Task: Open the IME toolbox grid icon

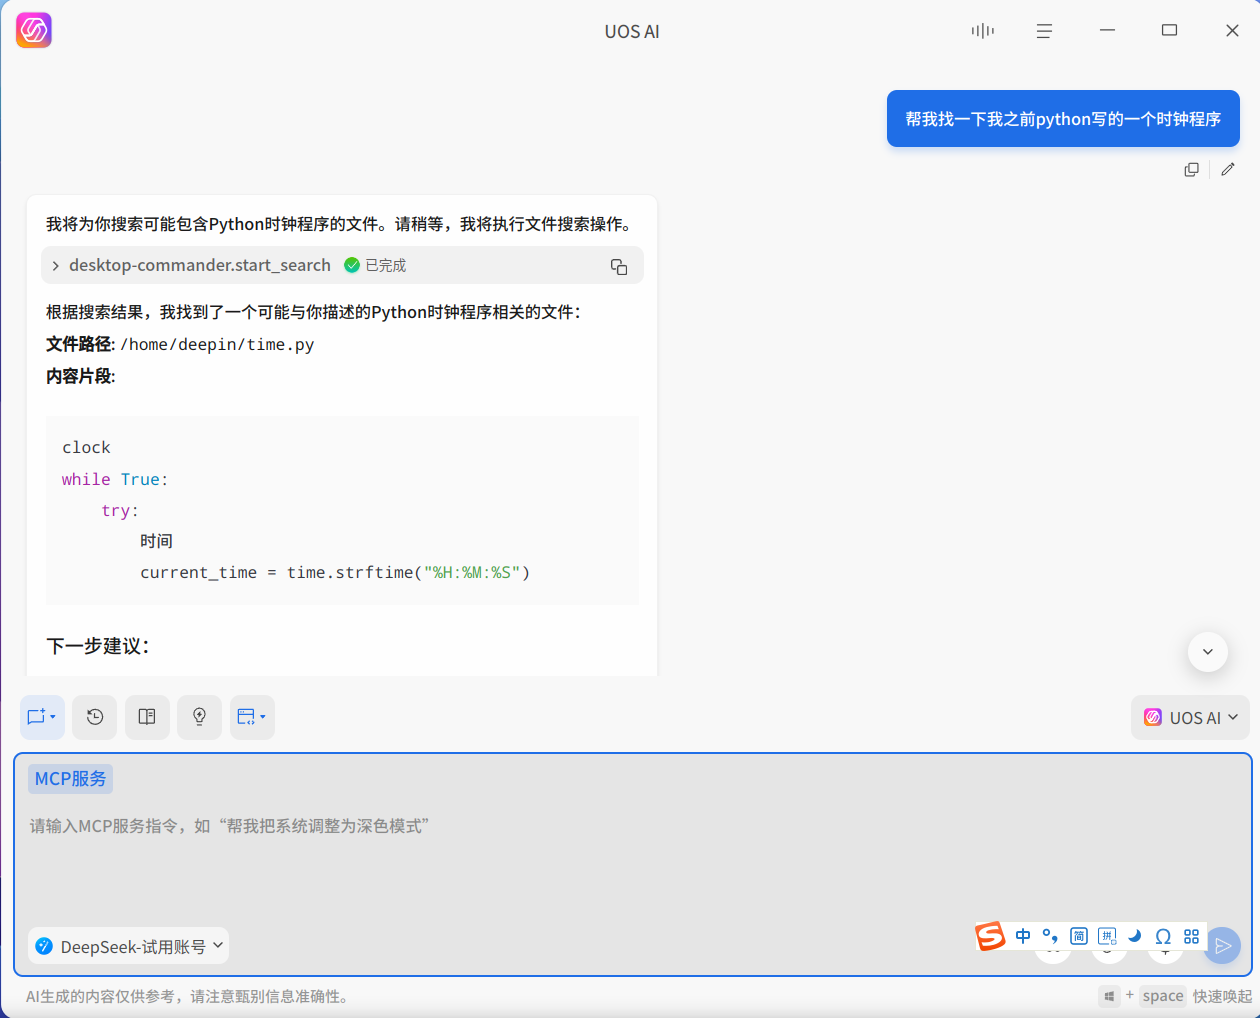Action: (x=1191, y=936)
